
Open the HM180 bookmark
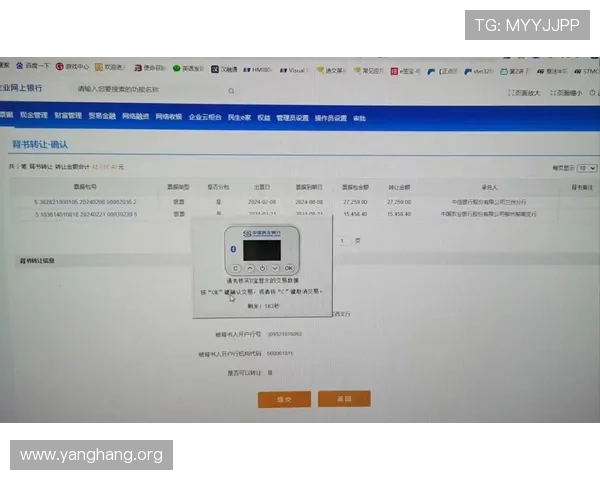coord(257,70)
